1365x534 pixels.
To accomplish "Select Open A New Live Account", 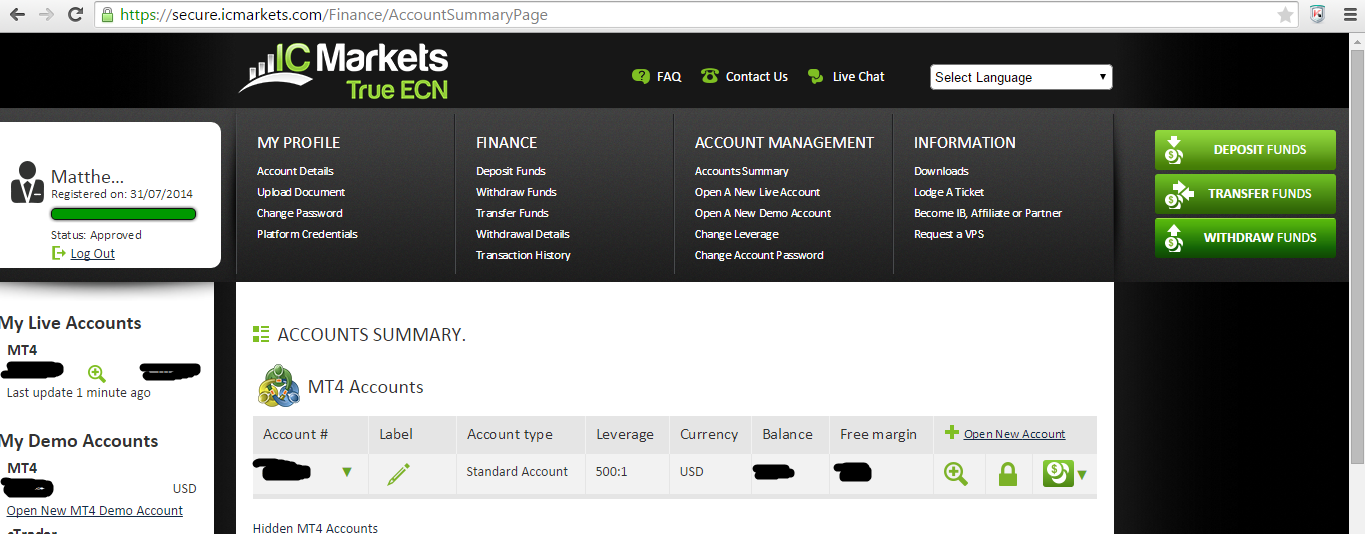I will [757, 192].
